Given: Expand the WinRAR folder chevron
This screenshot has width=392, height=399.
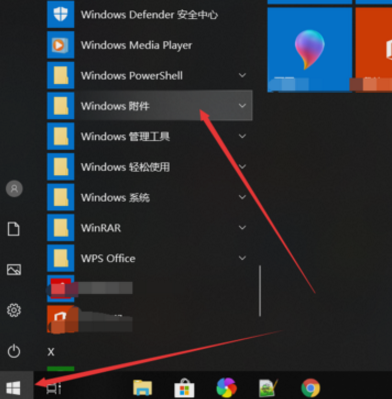Looking at the screenshot, I should point(242,228).
